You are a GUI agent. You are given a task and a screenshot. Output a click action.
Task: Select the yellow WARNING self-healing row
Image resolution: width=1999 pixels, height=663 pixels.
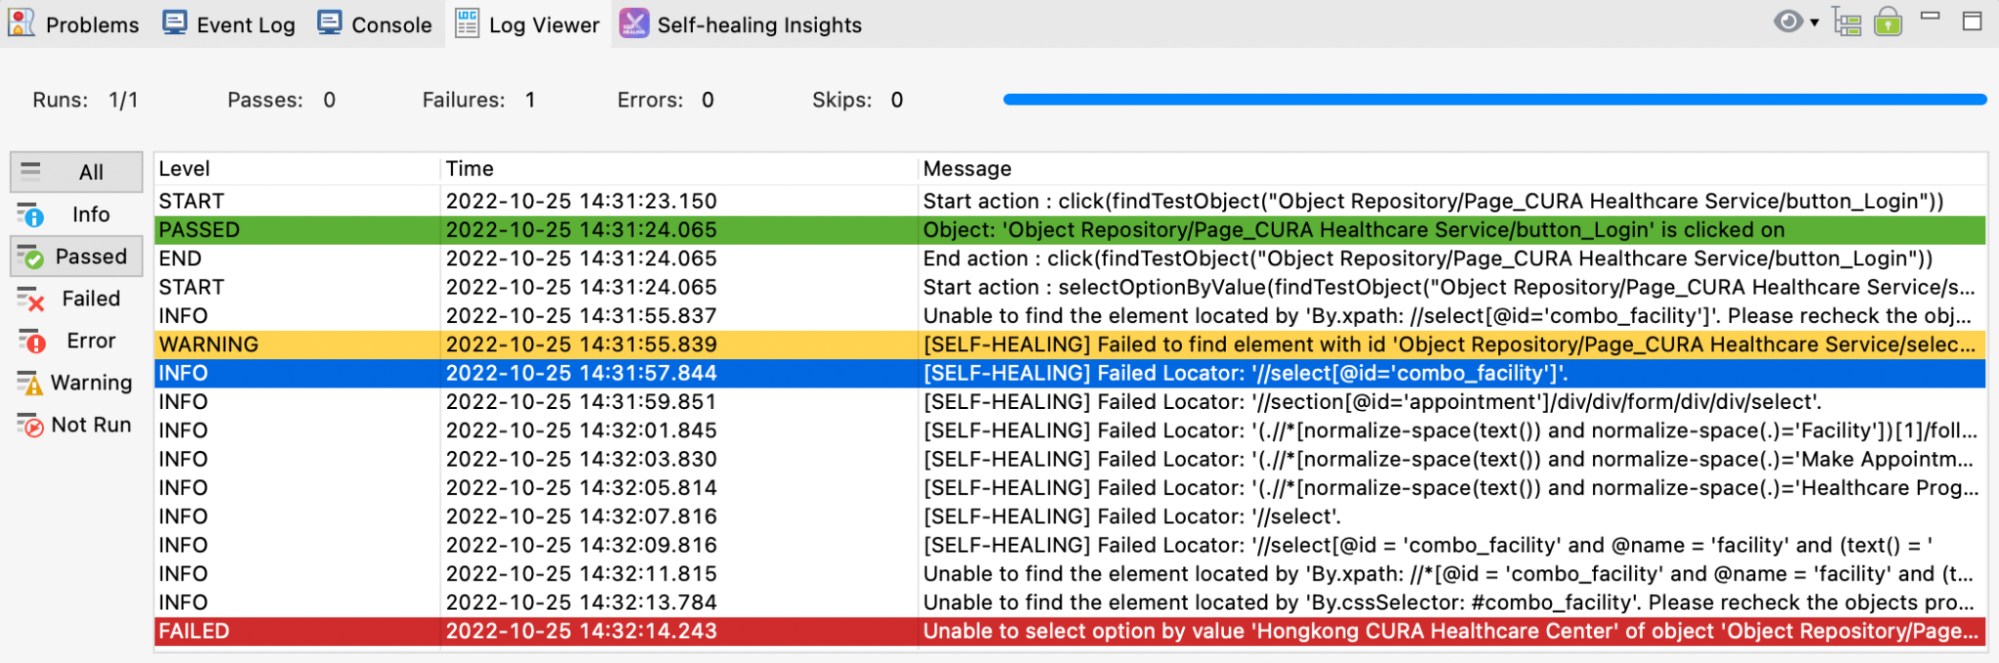[x=1070, y=344]
